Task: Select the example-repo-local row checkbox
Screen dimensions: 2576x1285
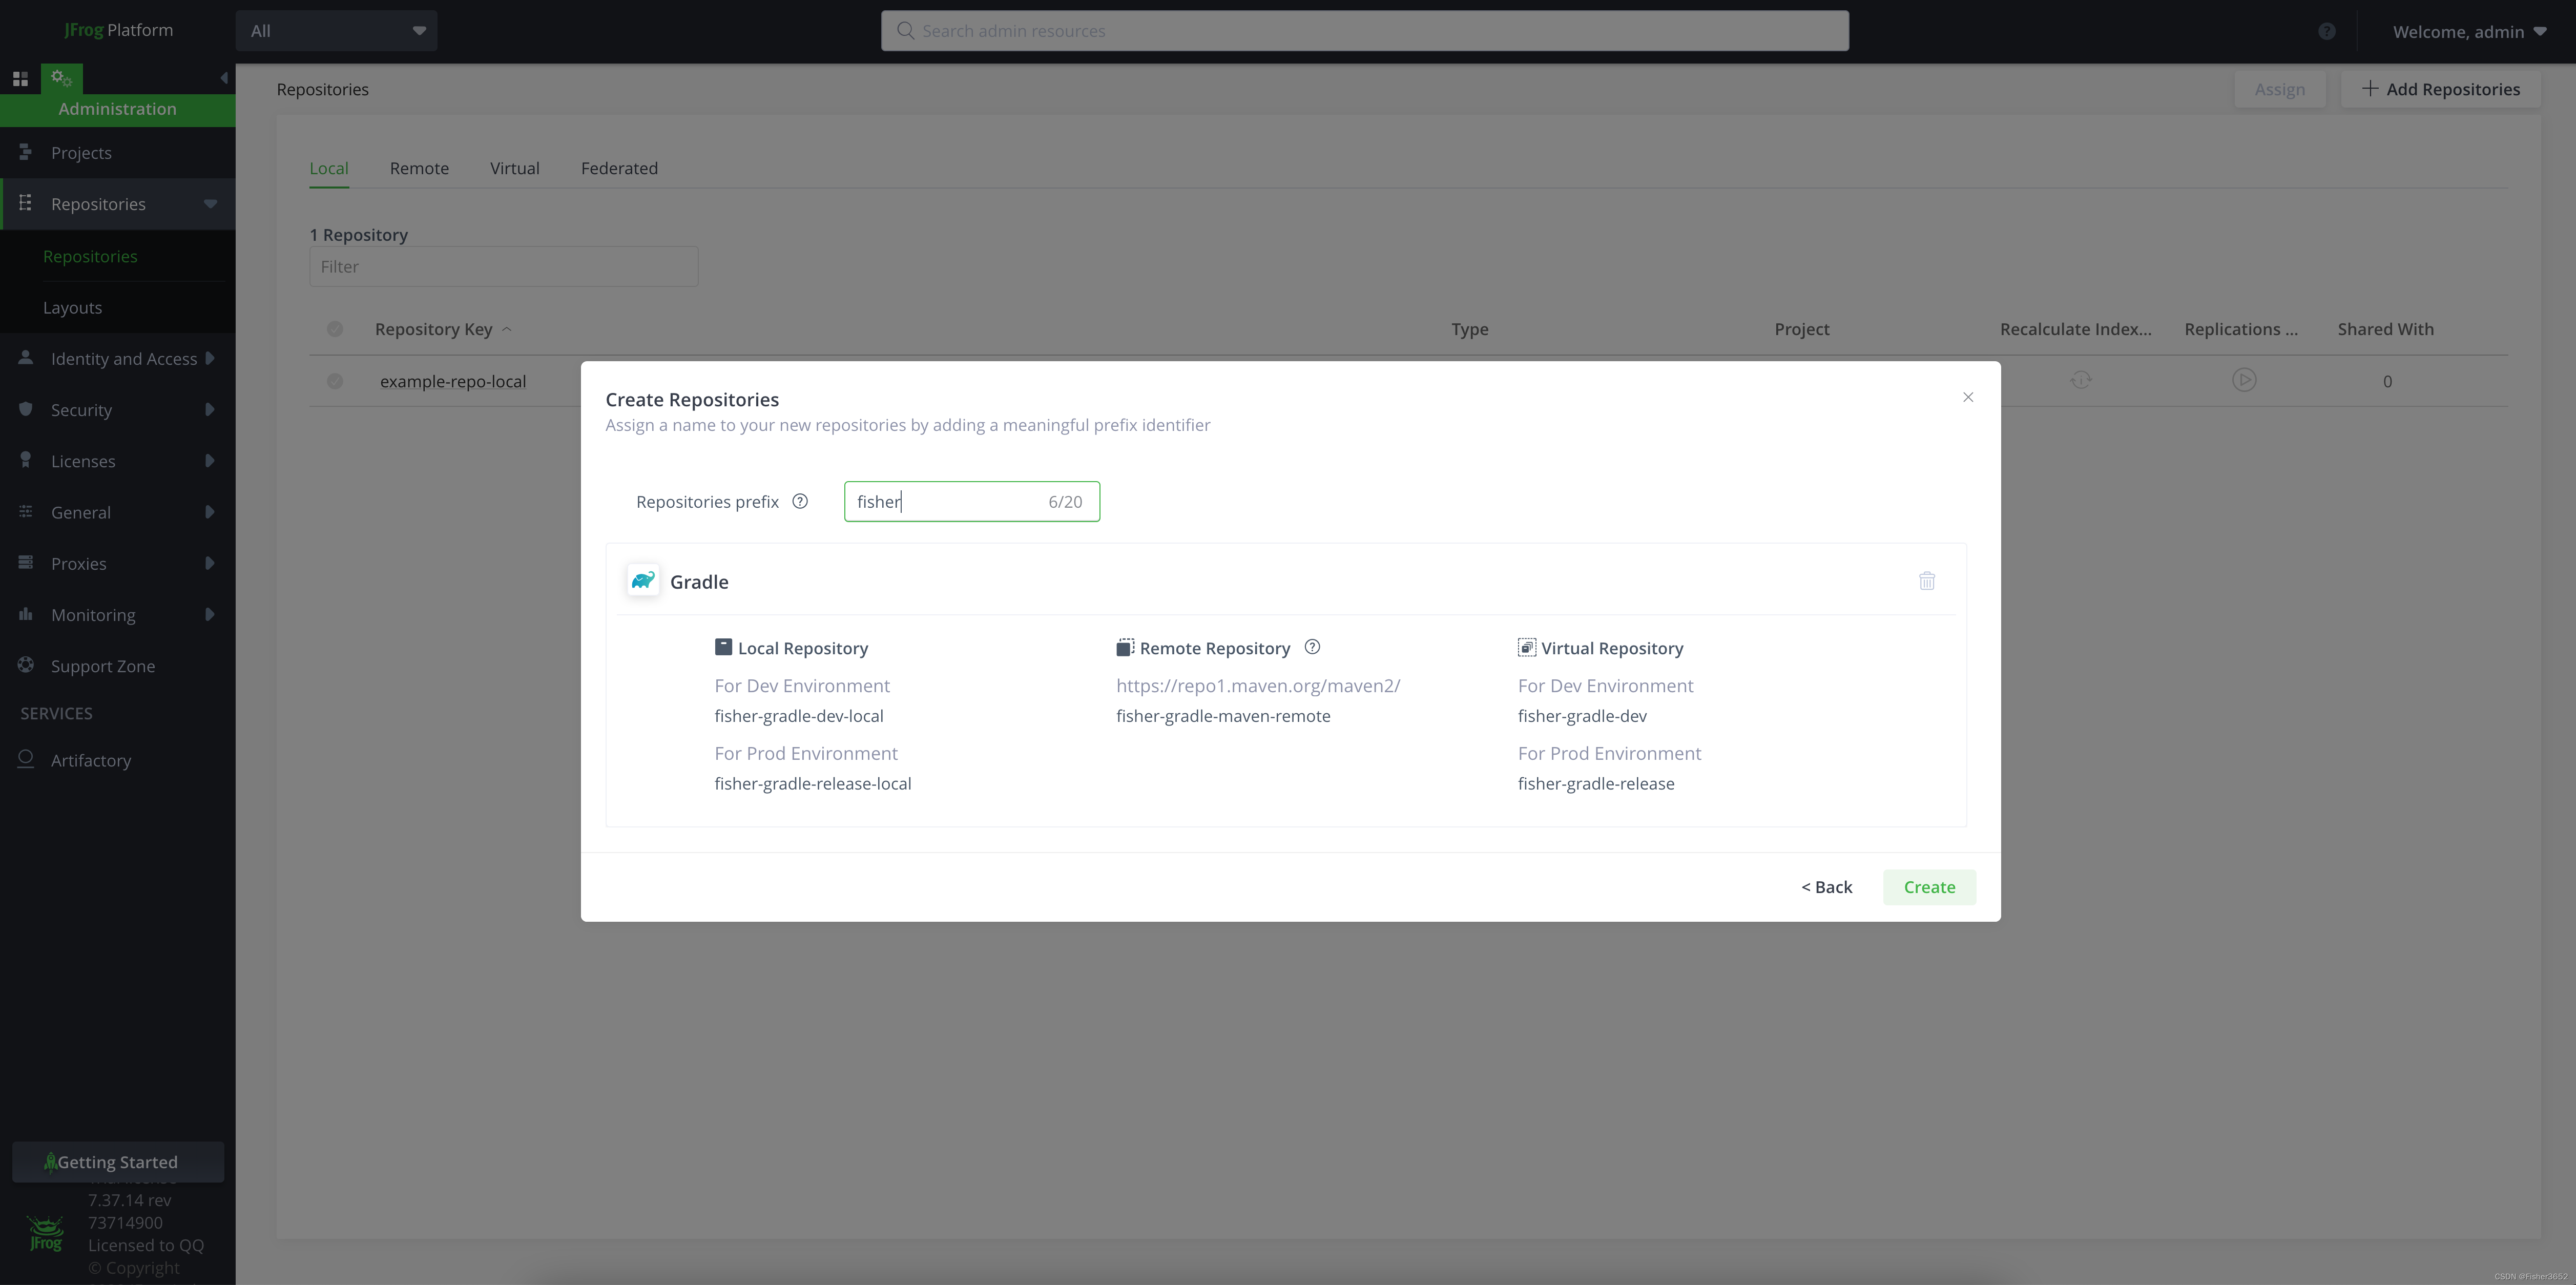Action: point(335,381)
